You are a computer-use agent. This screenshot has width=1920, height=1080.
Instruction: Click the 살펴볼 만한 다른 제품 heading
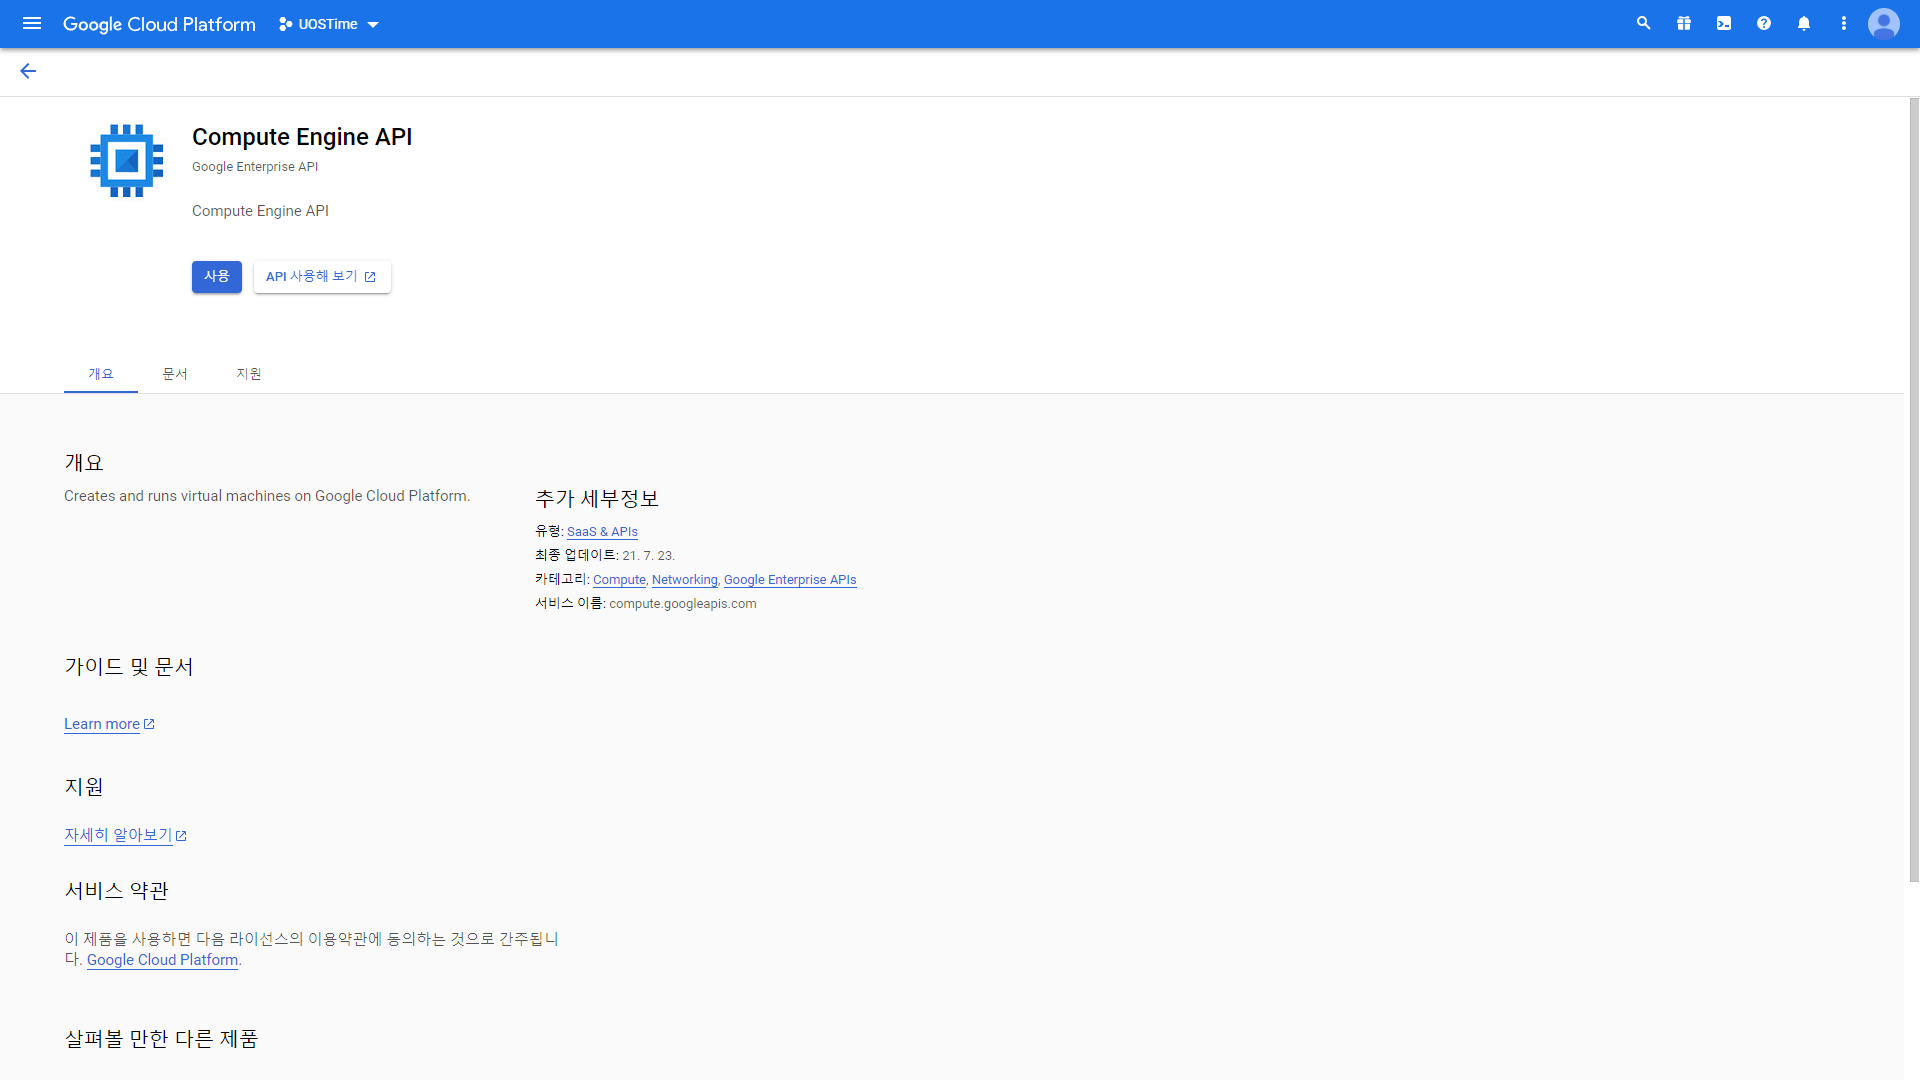[161, 1039]
